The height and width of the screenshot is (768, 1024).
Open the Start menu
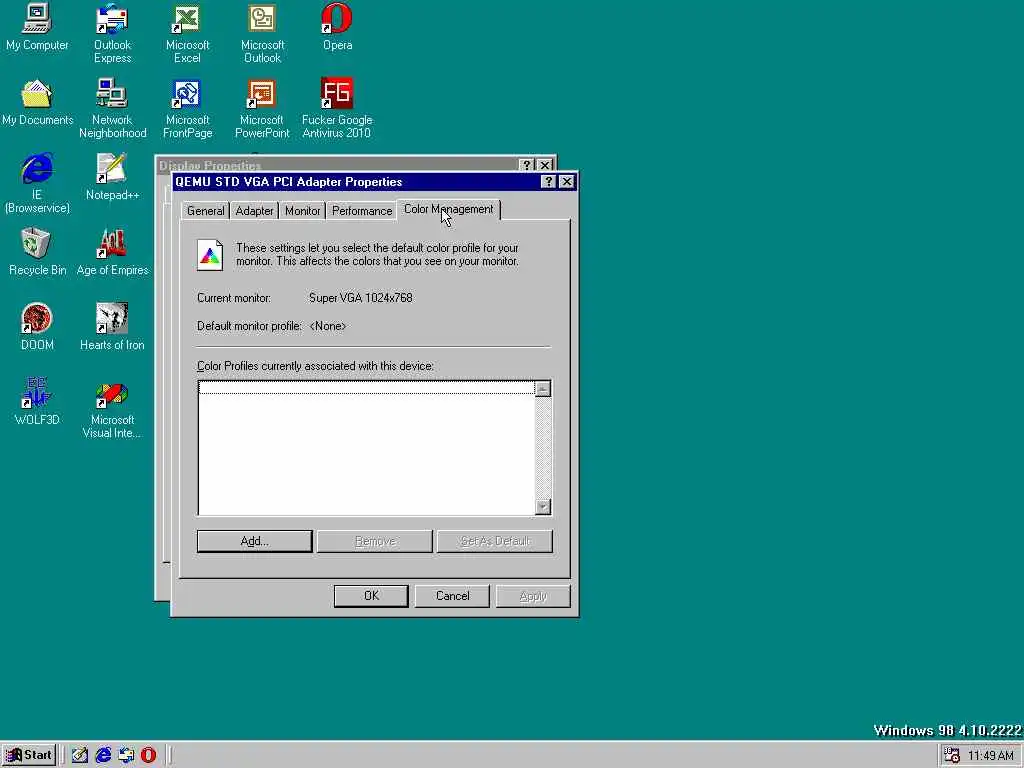[x=29, y=755]
